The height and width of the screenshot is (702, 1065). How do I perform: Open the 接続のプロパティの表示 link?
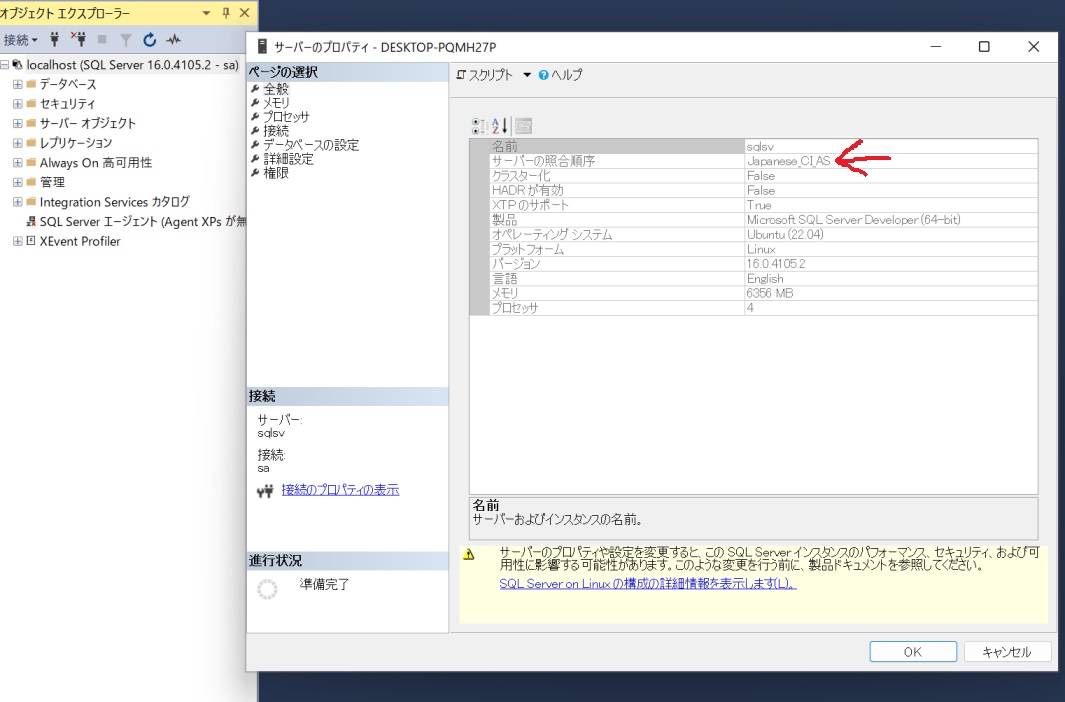point(340,490)
